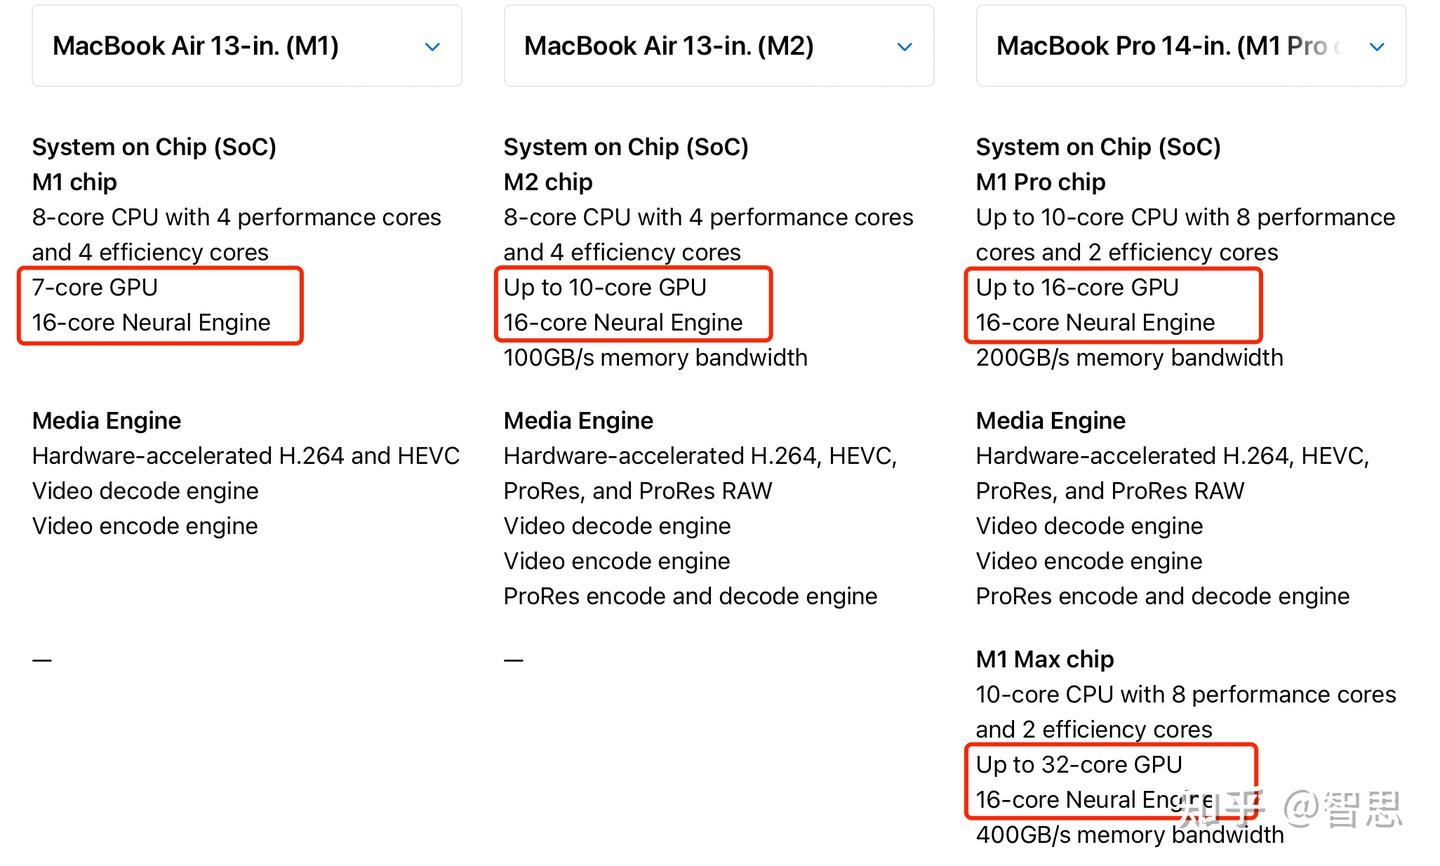This screenshot has height=866, width=1440.
Task: Click the 200GB/s memory bandwidth text
Action: point(1128,357)
